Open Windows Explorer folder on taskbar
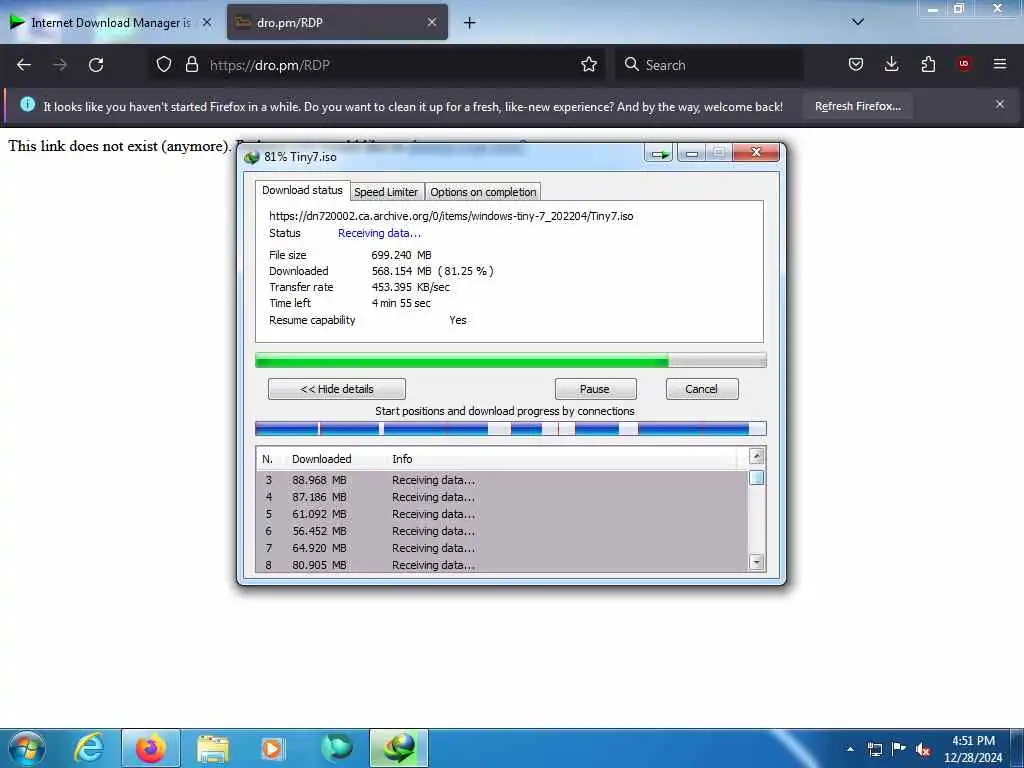1024x768 pixels. point(213,748)
